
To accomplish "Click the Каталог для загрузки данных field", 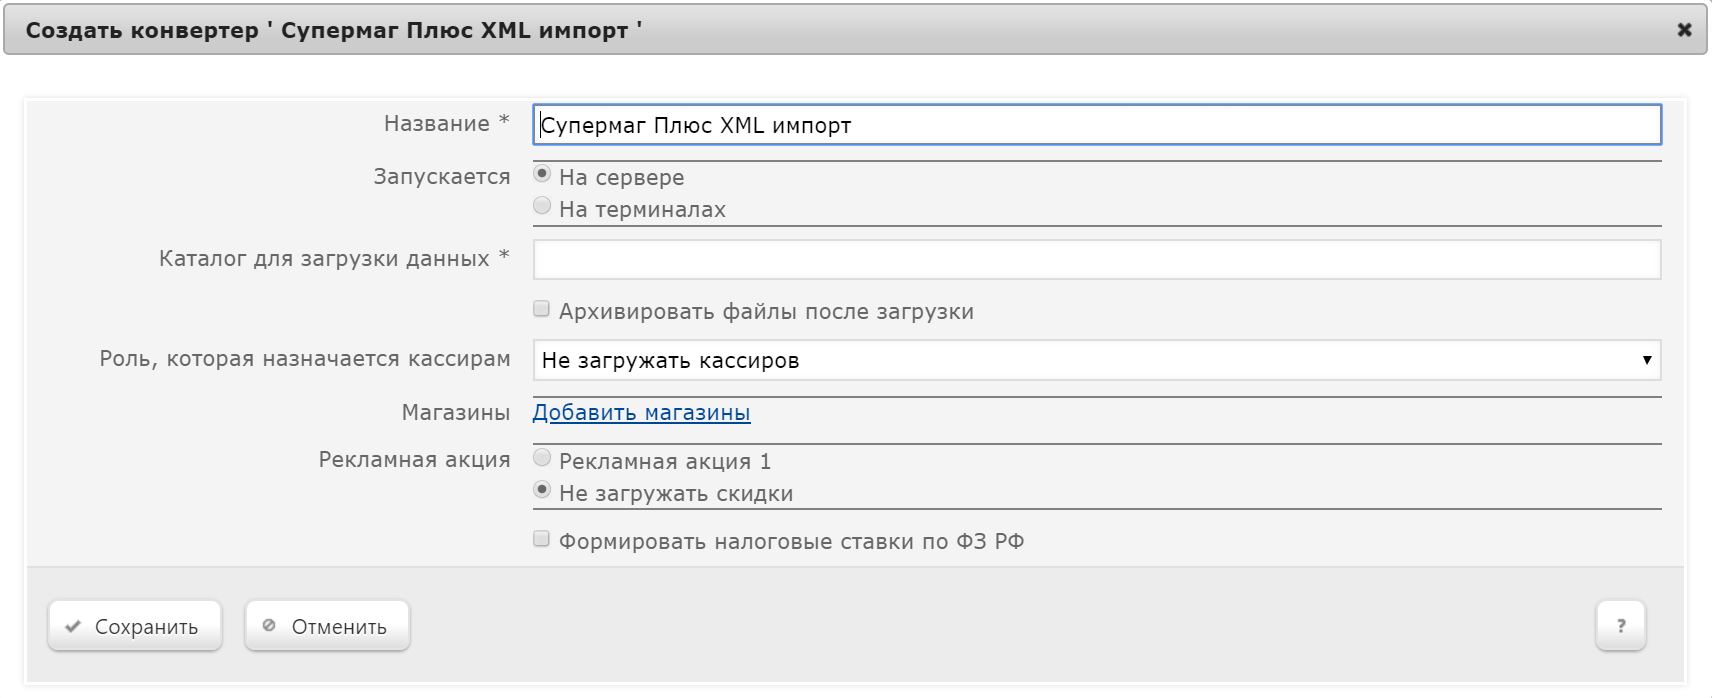I will pos(1096,260).
